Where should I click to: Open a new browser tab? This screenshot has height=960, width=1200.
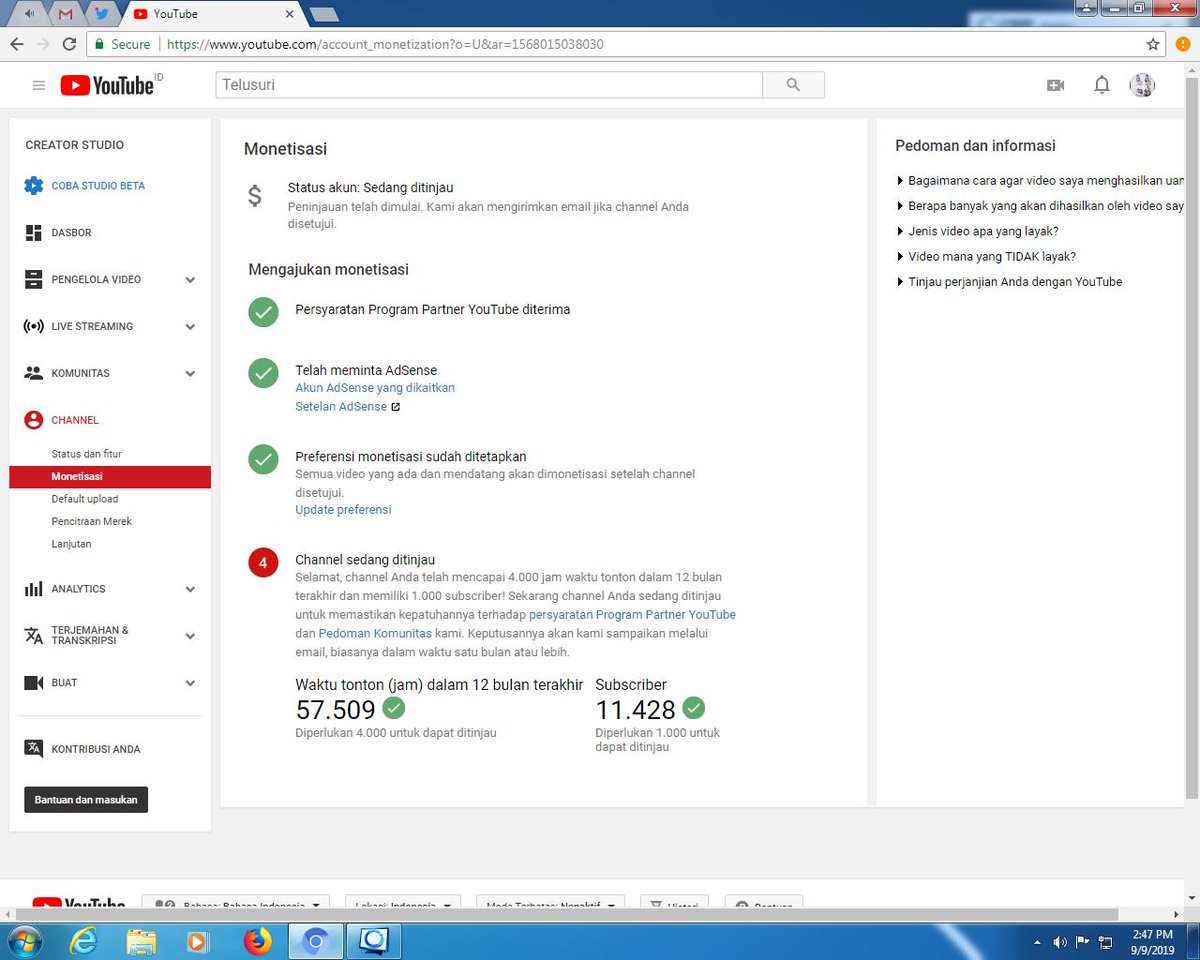click(x=324, y=14)
